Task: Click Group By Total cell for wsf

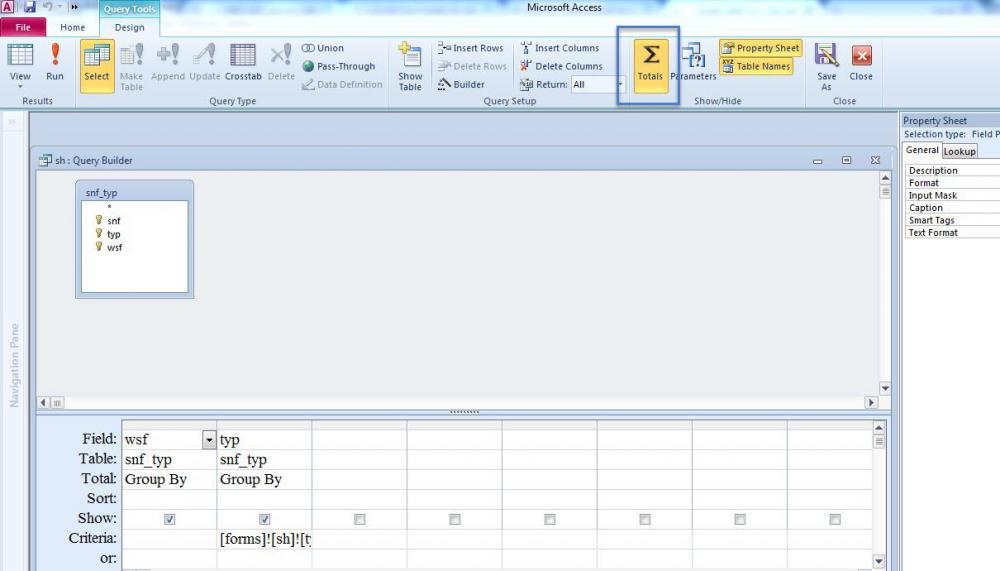Action: (x=169, y=479)
